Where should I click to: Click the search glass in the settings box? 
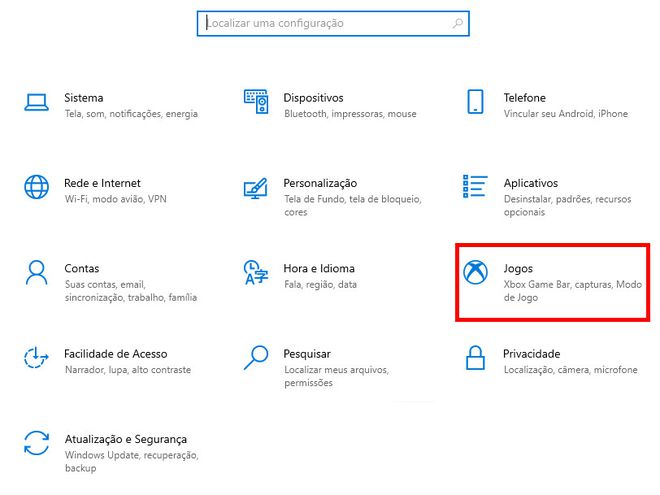point(458,23)
